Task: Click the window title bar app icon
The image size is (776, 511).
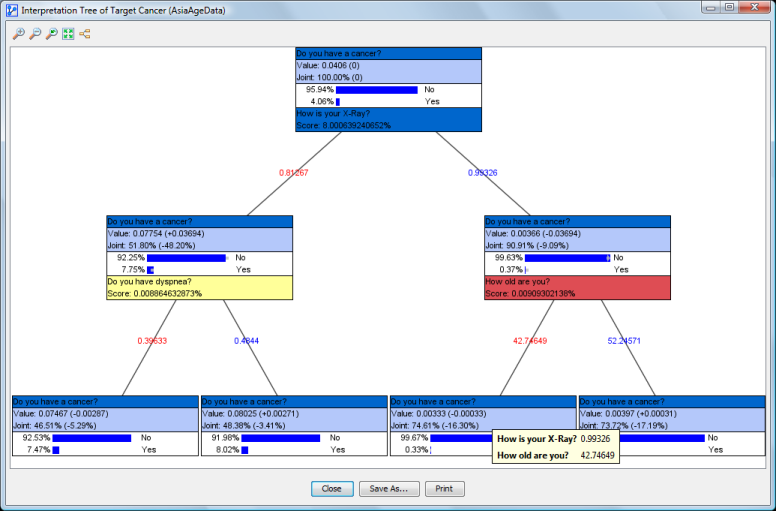Action: point(10,9)
